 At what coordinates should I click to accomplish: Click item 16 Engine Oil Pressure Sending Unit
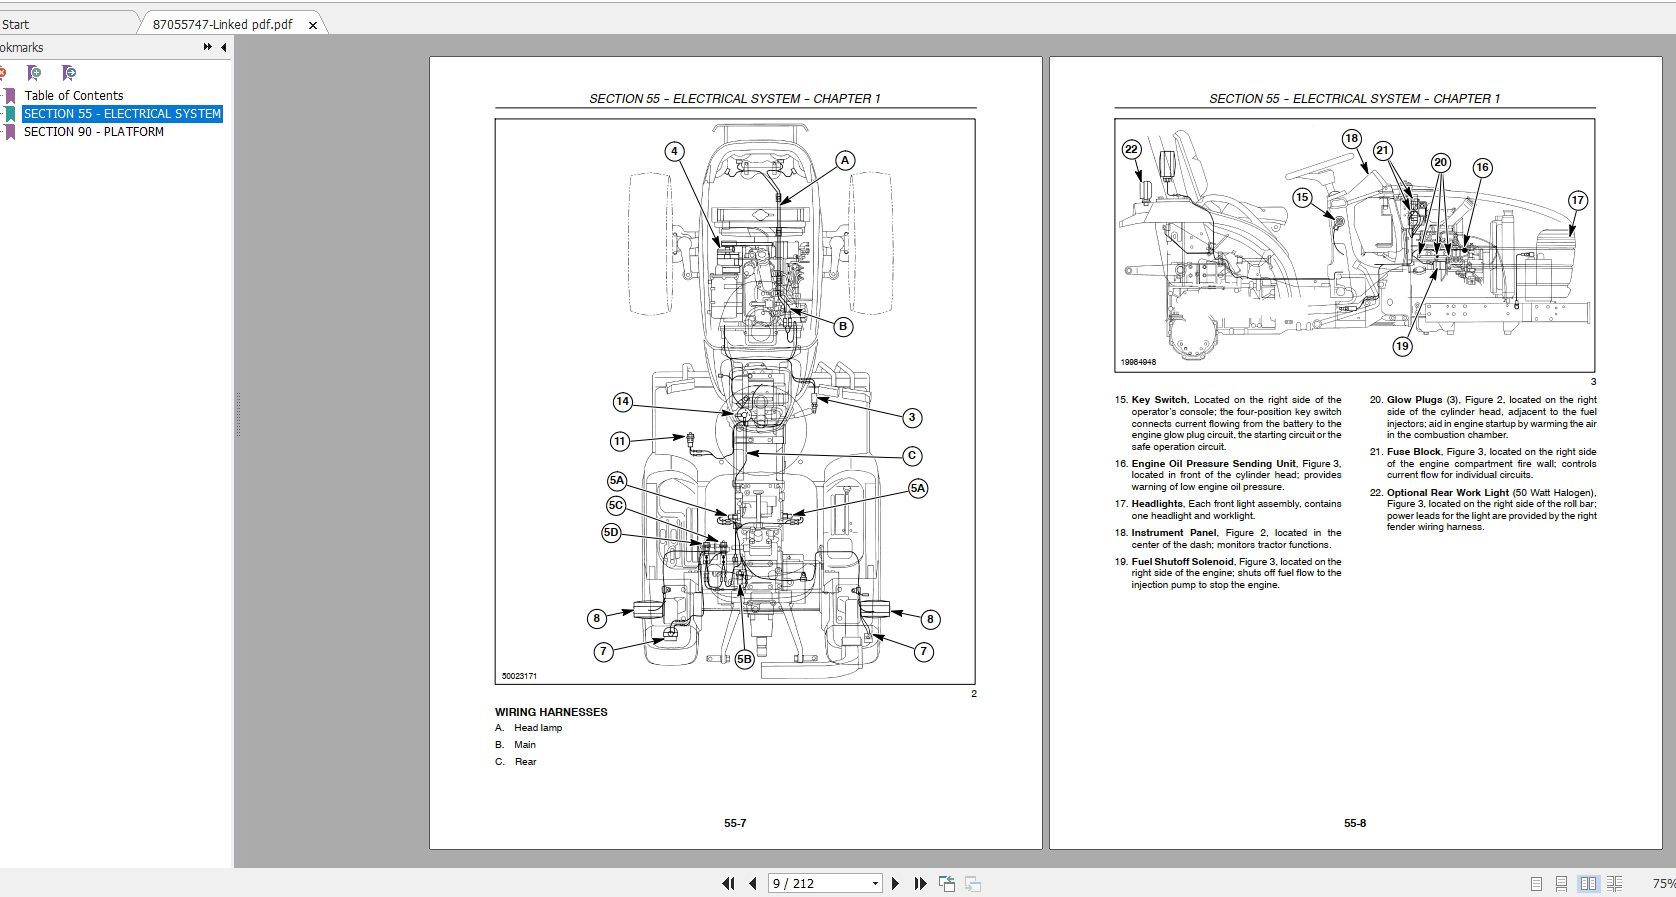coord(1229,475)
